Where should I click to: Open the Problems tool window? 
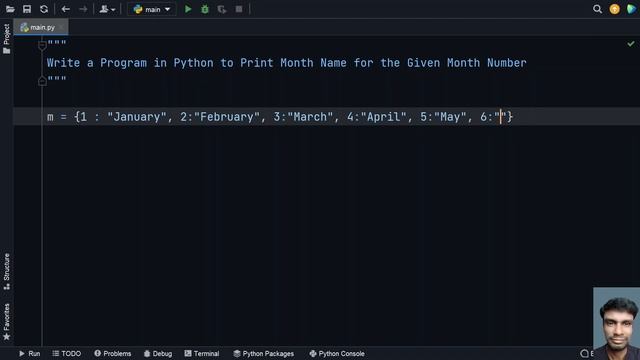pos(113,353)
